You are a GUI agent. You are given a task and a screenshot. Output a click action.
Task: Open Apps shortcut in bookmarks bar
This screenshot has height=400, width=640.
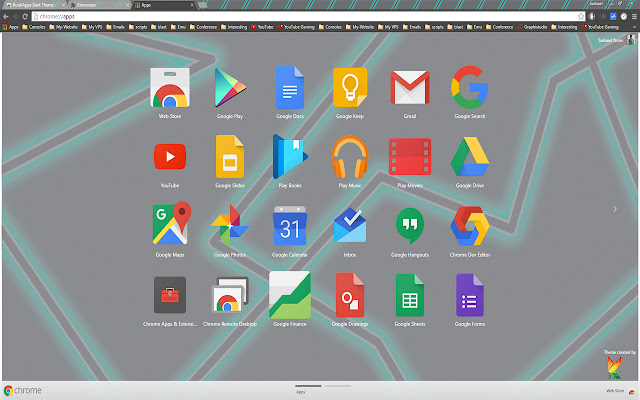coord(11,27)
